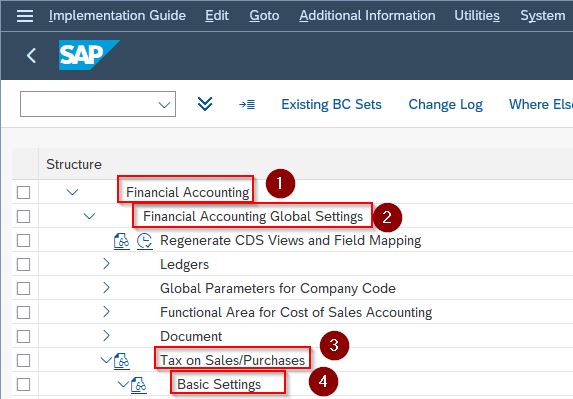Tick the checkbox for the Document row

tap(23, 337)
